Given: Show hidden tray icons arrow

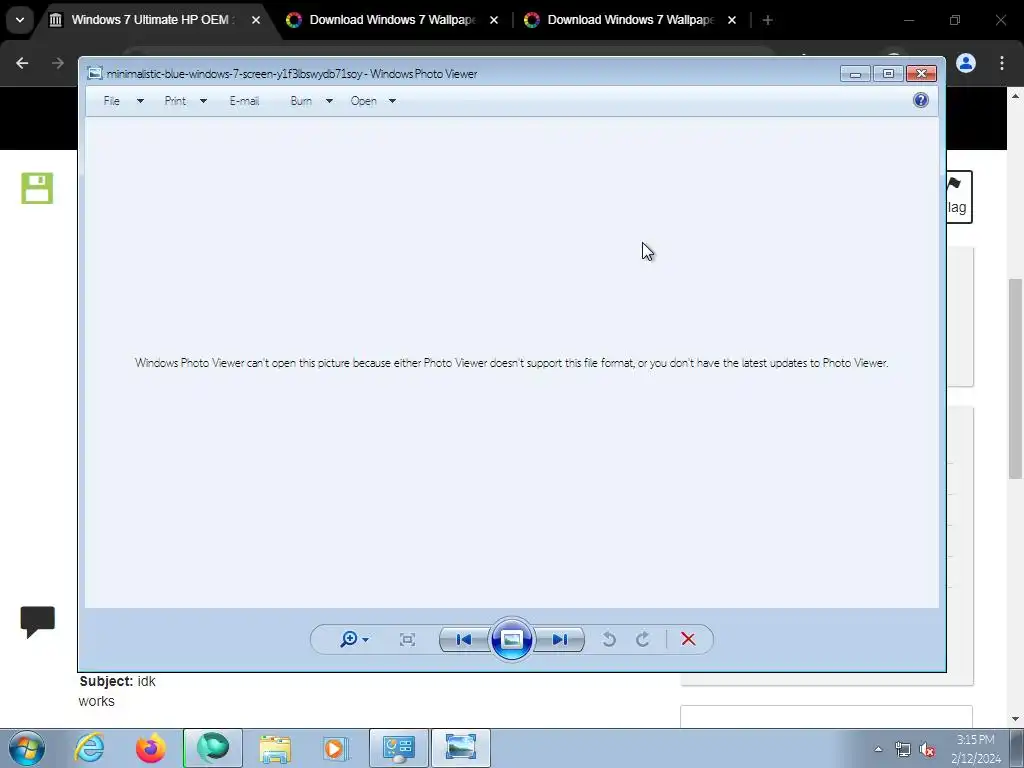Looking at the screenshot, I should [x=878, y=749].
